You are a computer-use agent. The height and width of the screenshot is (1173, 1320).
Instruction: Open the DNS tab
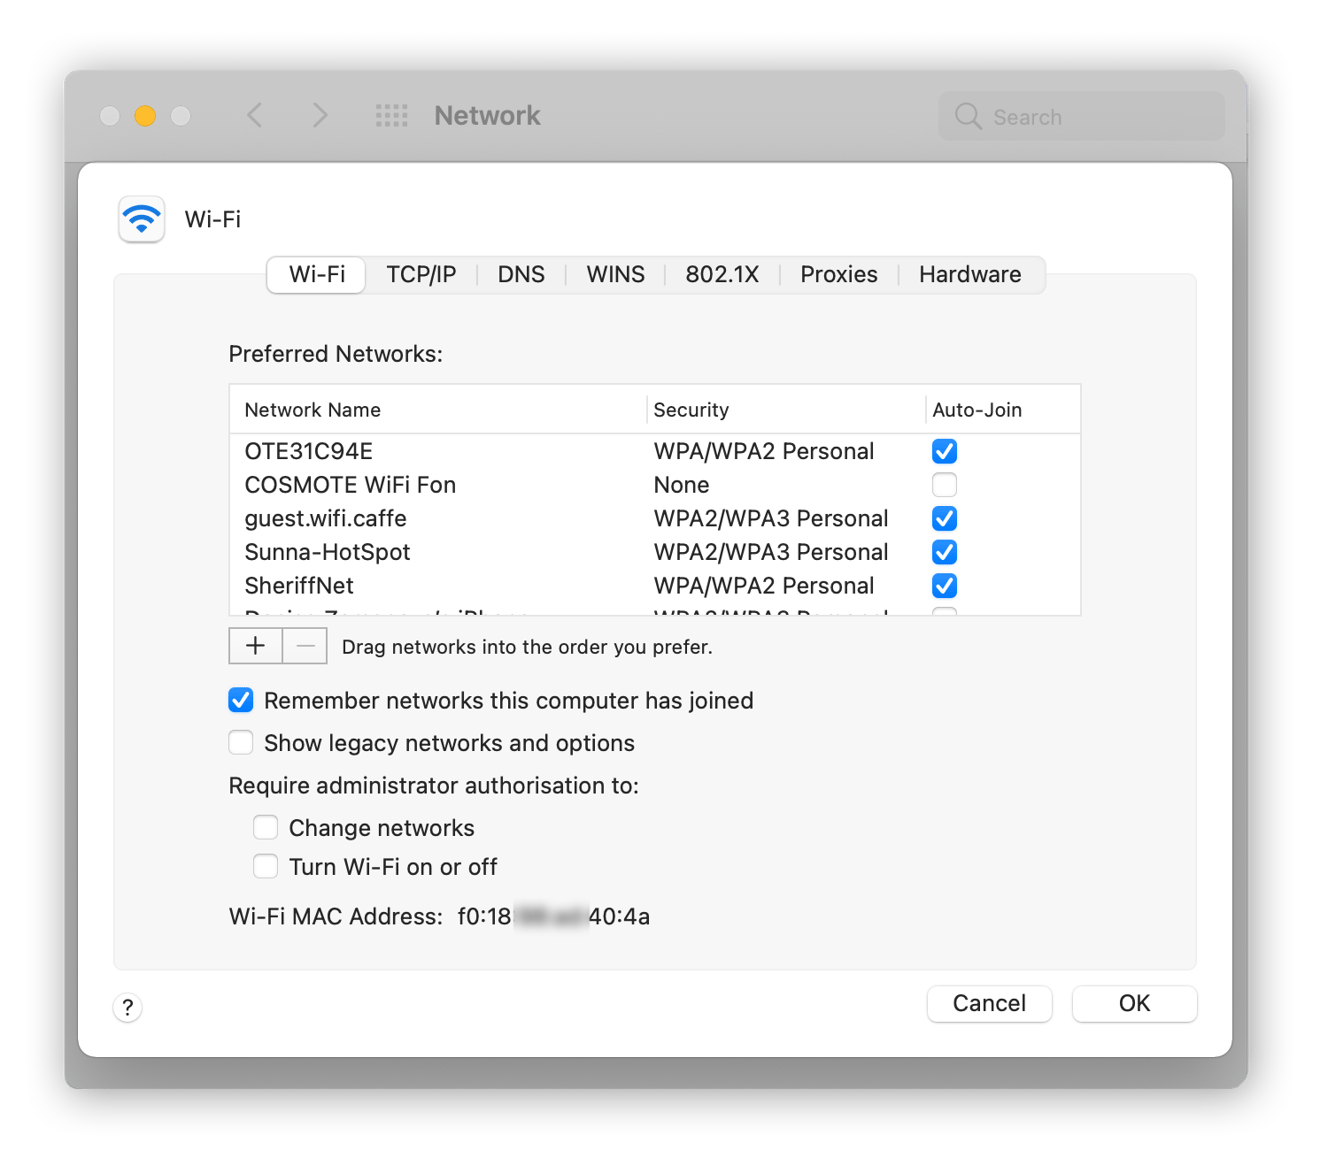521,275
